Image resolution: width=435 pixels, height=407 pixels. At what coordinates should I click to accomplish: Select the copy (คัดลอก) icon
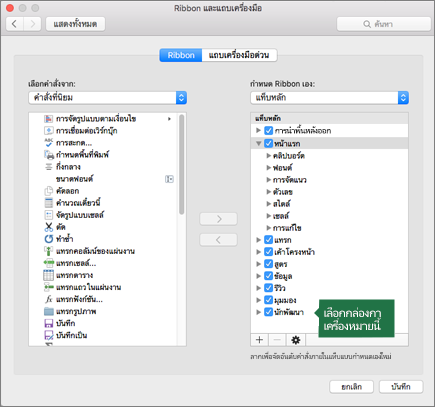pyautogui.click(x=49, y=191)
